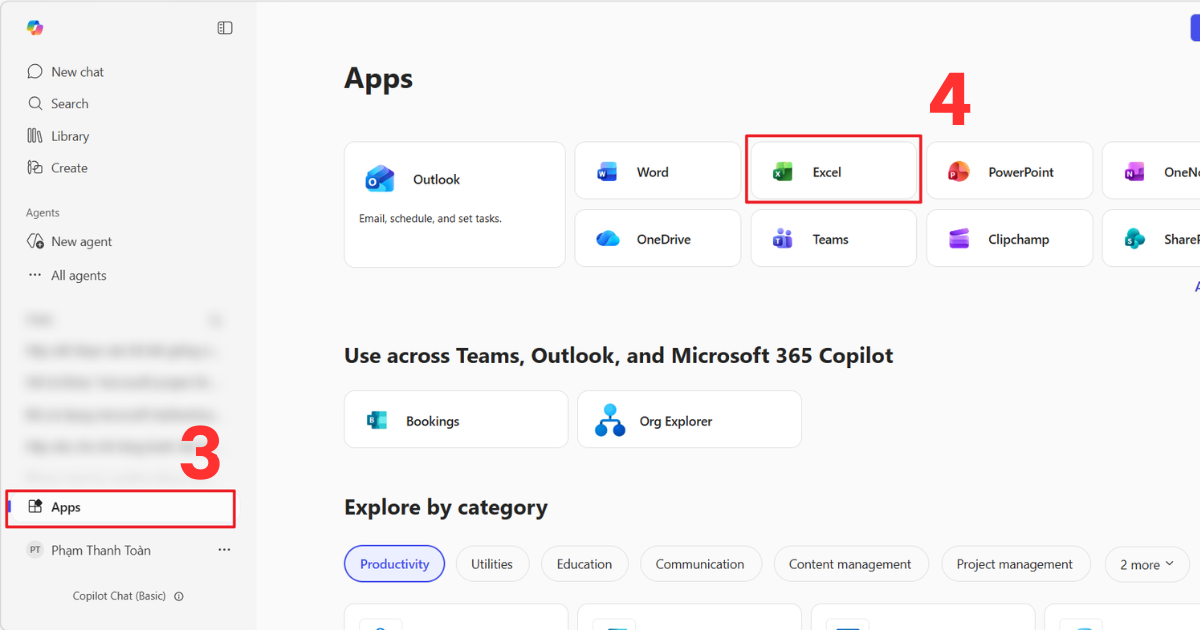The image size is (1200, 630).
Task: Select the Utilities category filter
Action: coord(492,564)
